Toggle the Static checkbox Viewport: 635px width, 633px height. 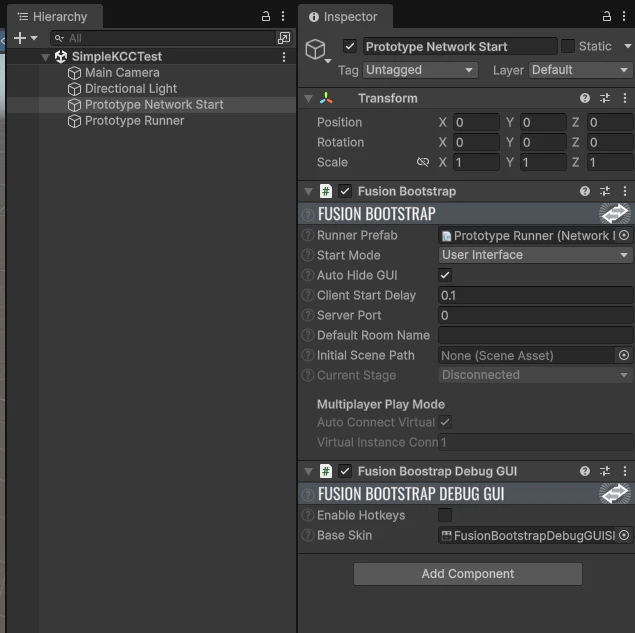568,46
